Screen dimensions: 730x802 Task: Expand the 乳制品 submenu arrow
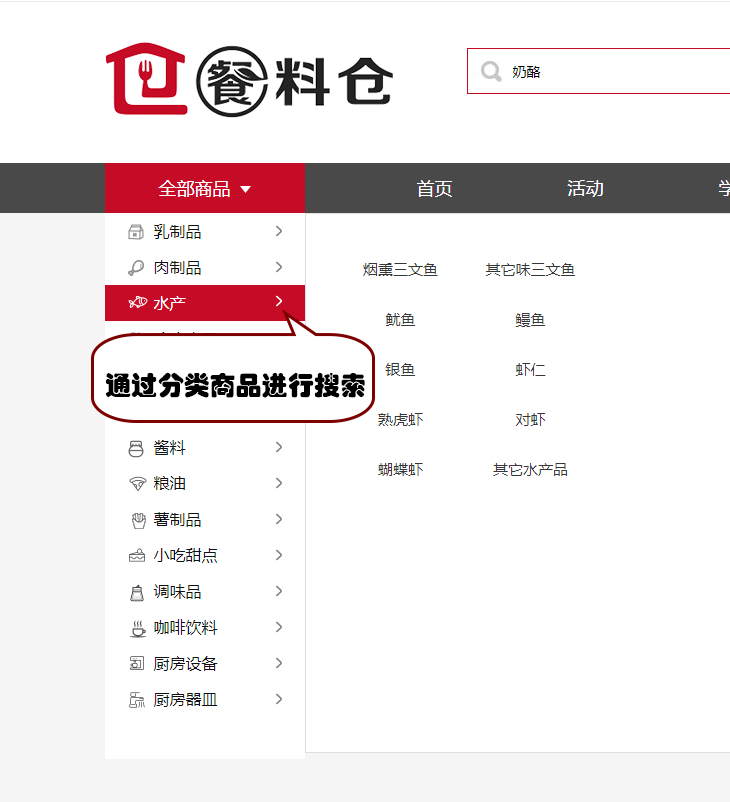[279, 231]
